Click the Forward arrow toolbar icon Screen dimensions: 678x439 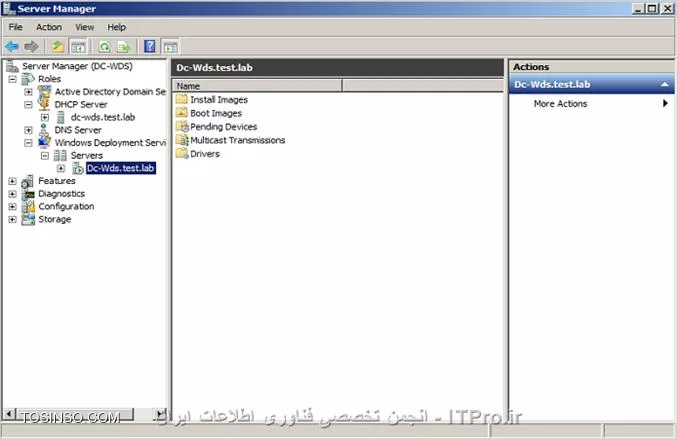pos(31,46)
